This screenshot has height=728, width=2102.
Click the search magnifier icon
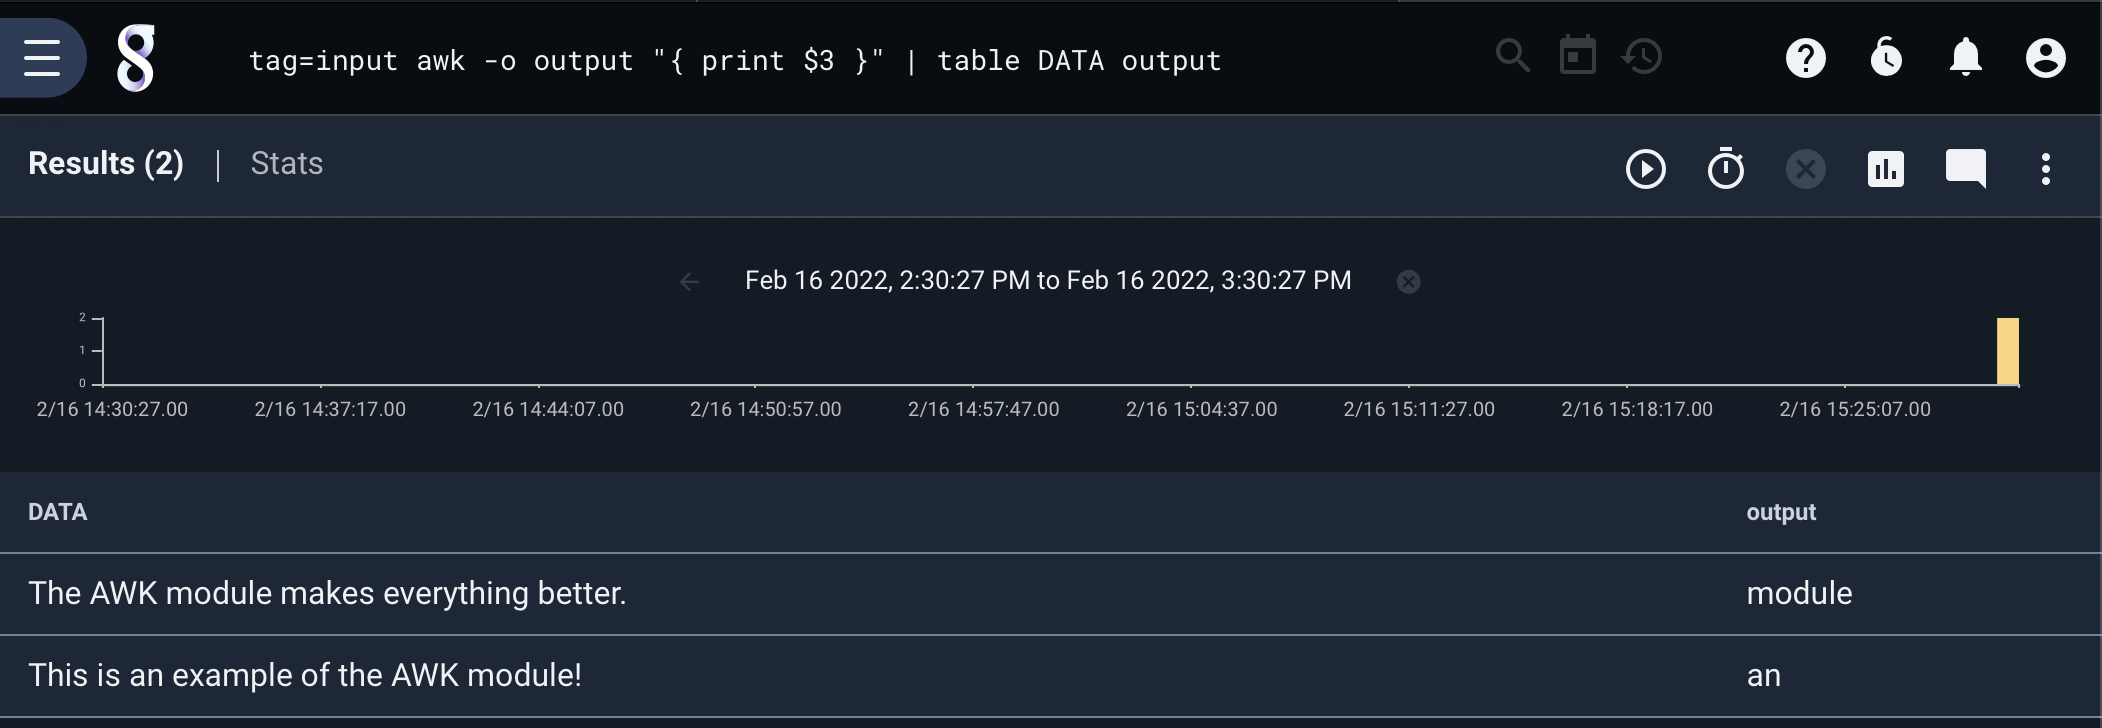(1512, 56)
